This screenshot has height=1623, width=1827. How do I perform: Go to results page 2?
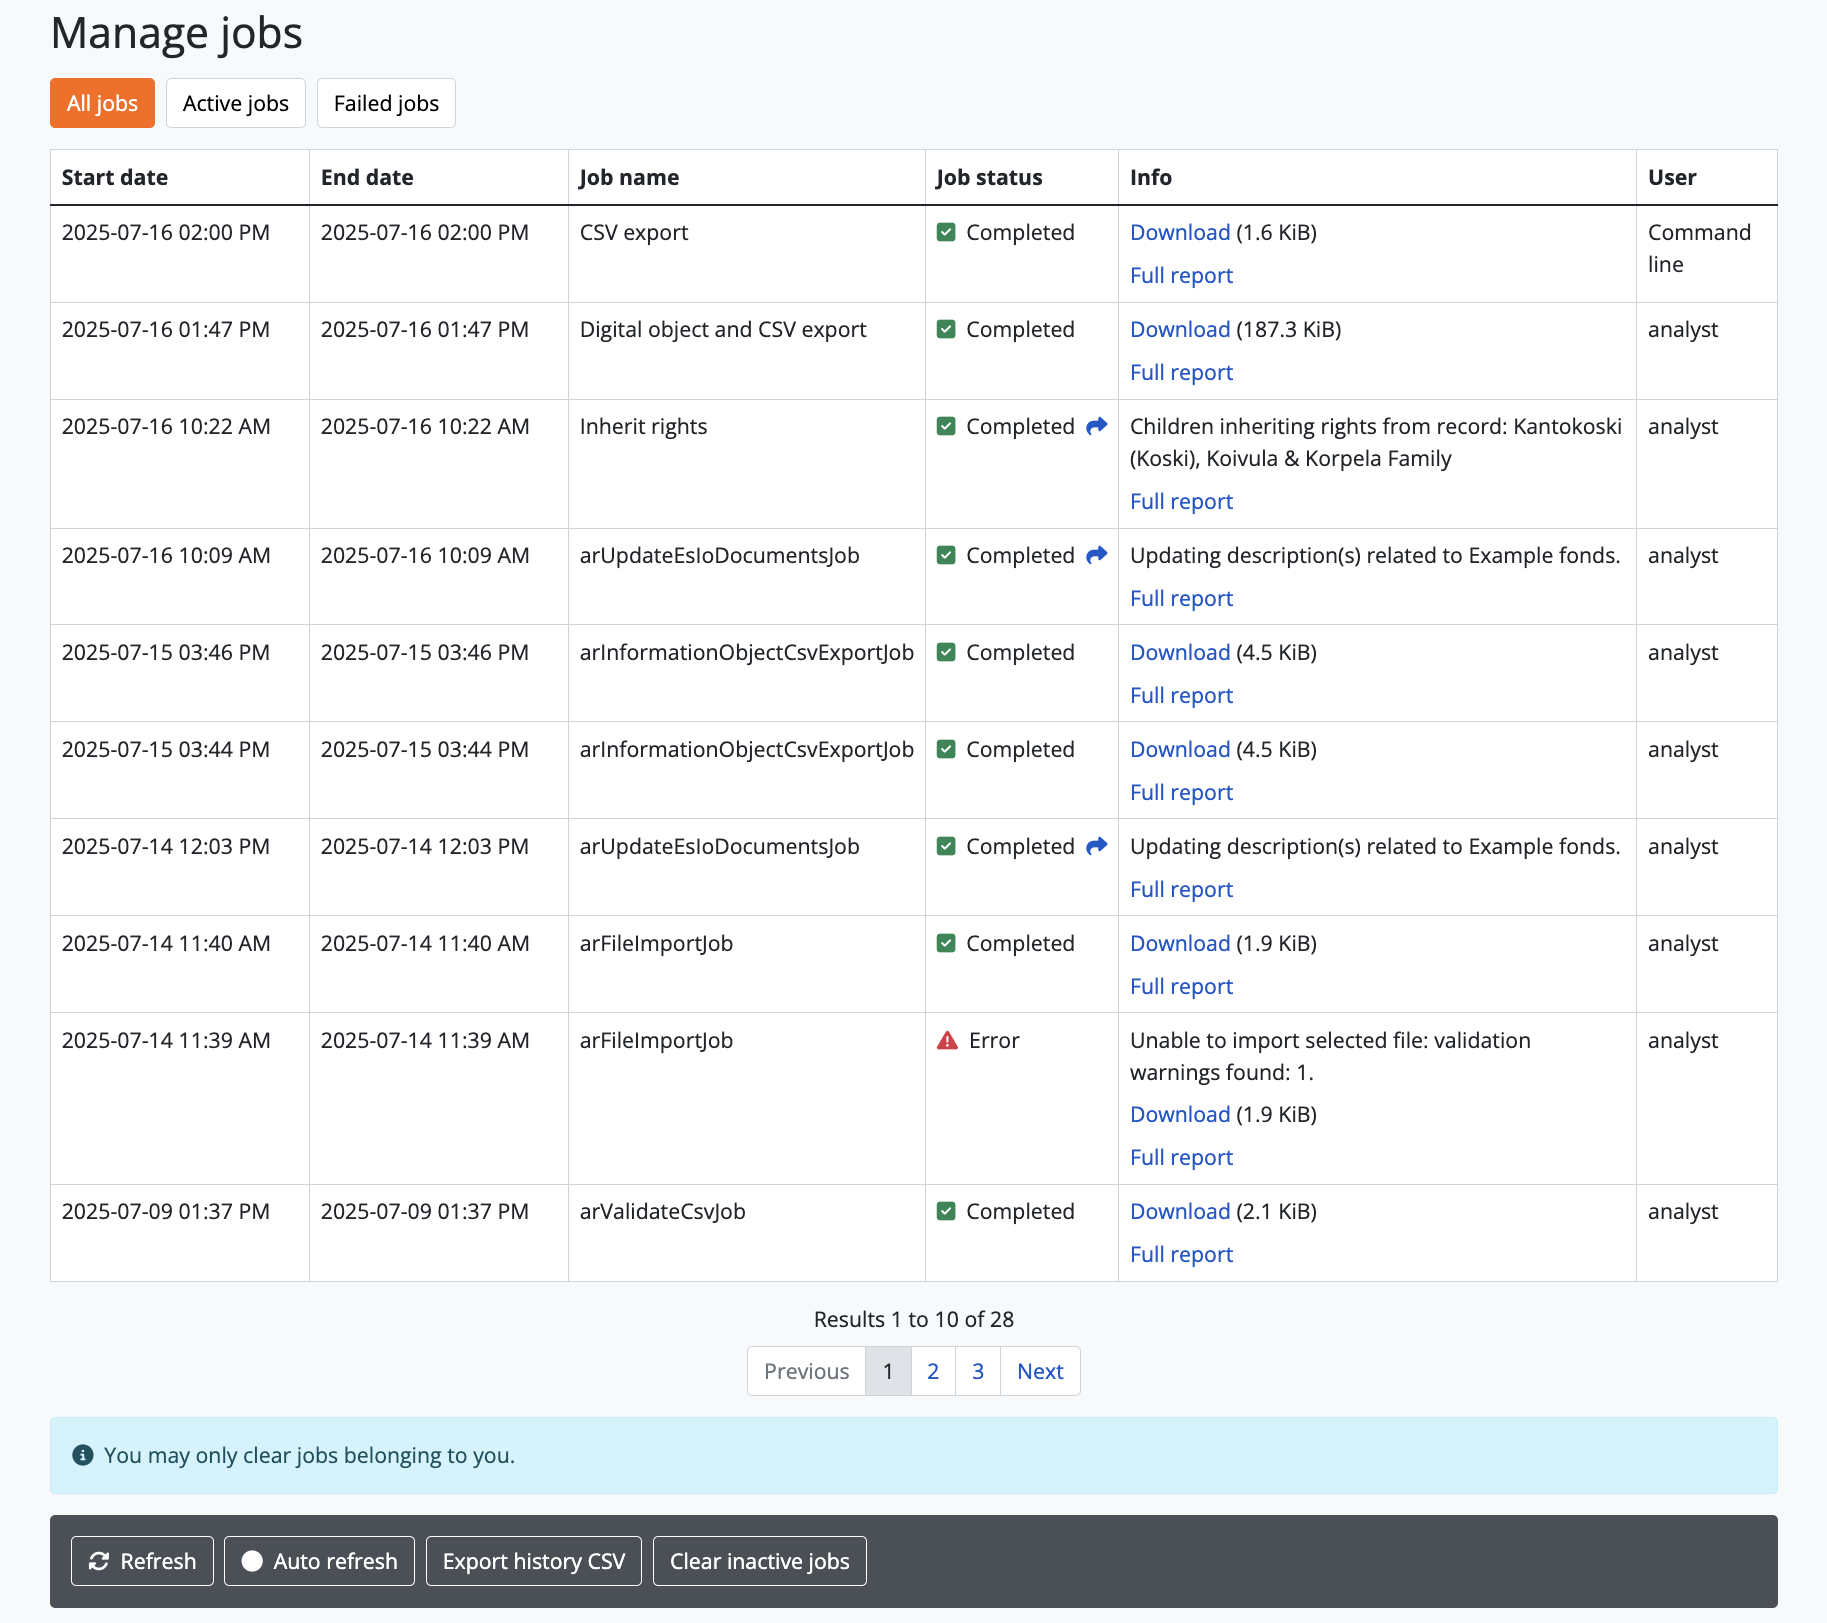(x=933, y=1372)
